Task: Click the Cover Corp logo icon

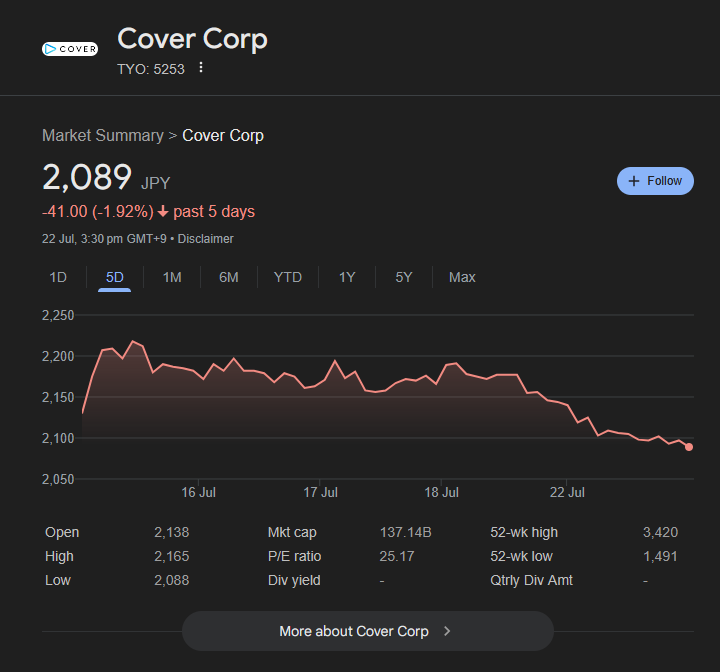Action: coord(70,49)
